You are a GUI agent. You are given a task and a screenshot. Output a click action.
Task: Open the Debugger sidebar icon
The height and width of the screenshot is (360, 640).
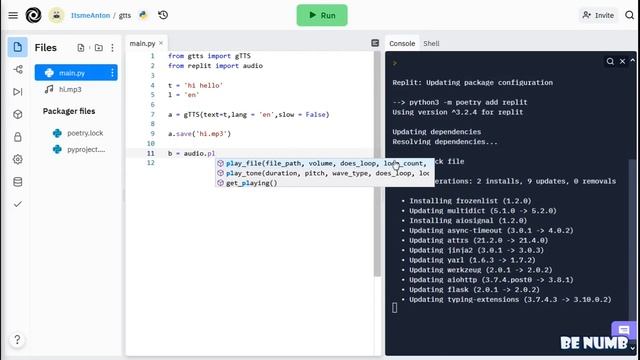[x=18, y=92]
